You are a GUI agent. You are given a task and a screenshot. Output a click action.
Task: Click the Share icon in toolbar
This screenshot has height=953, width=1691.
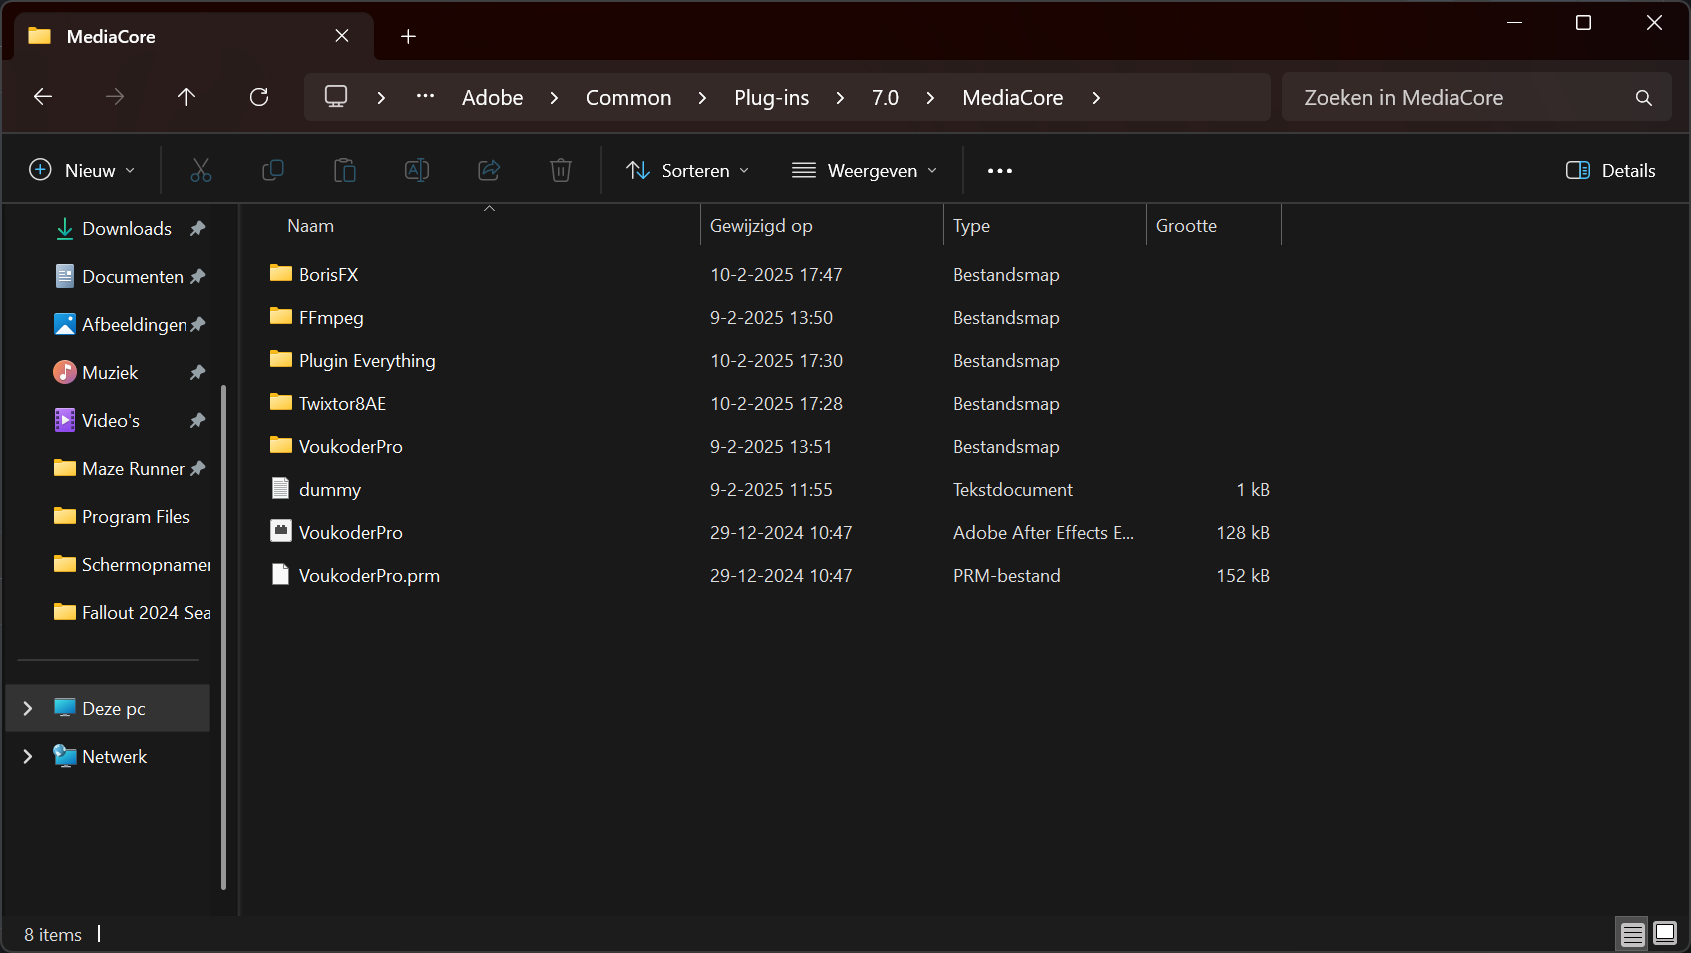(489, 171)
